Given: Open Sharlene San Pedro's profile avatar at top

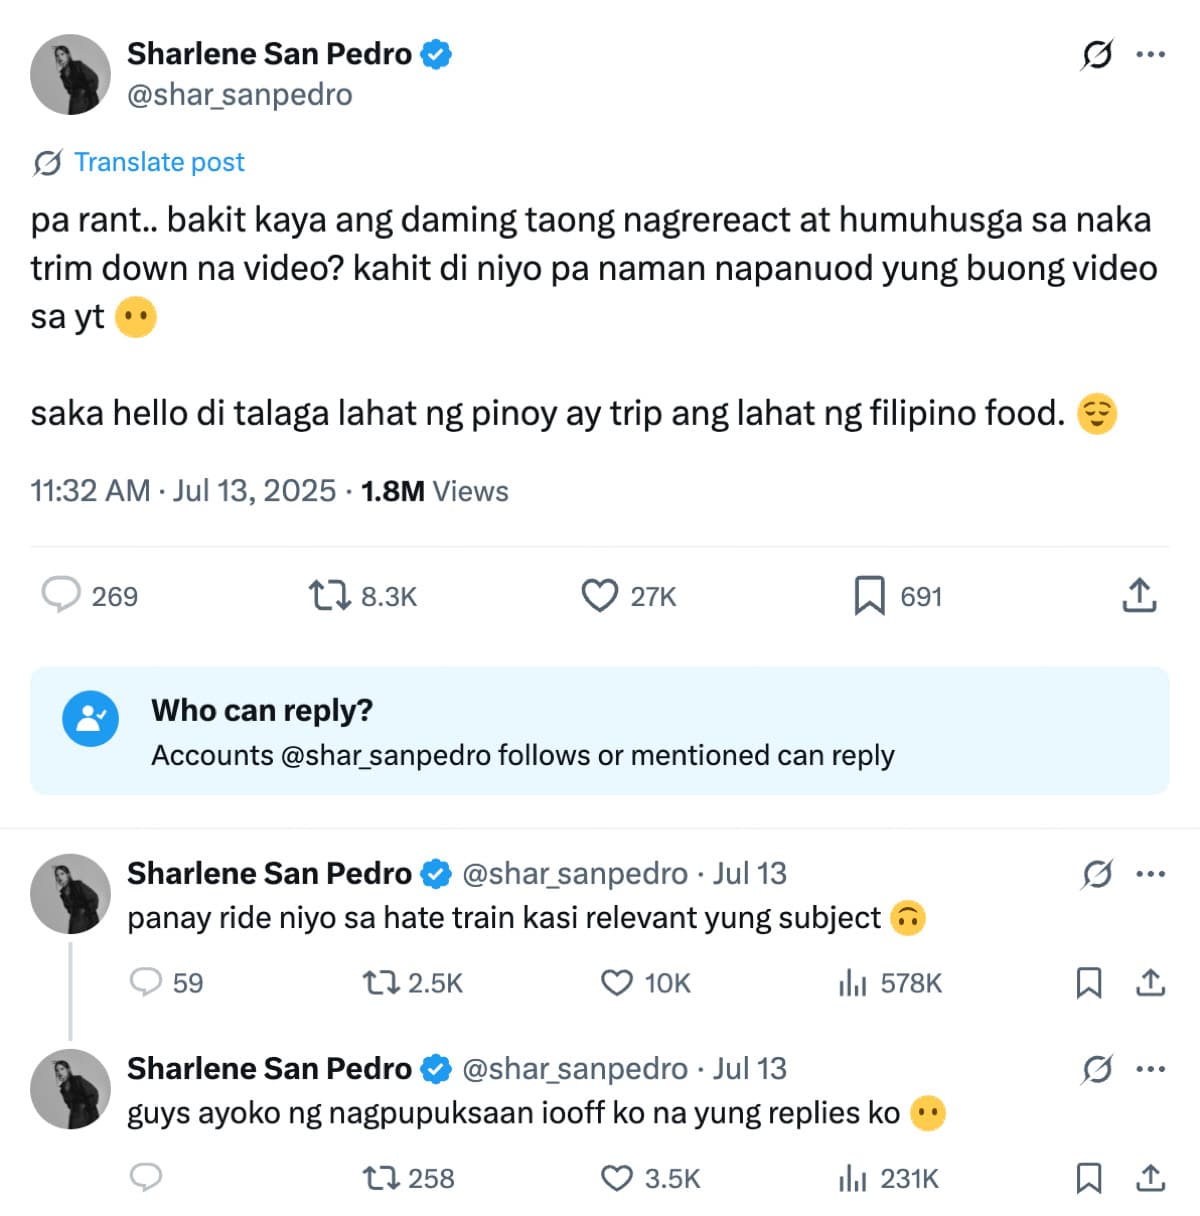Looking at the screenshot, I should (x=70, y=74).
